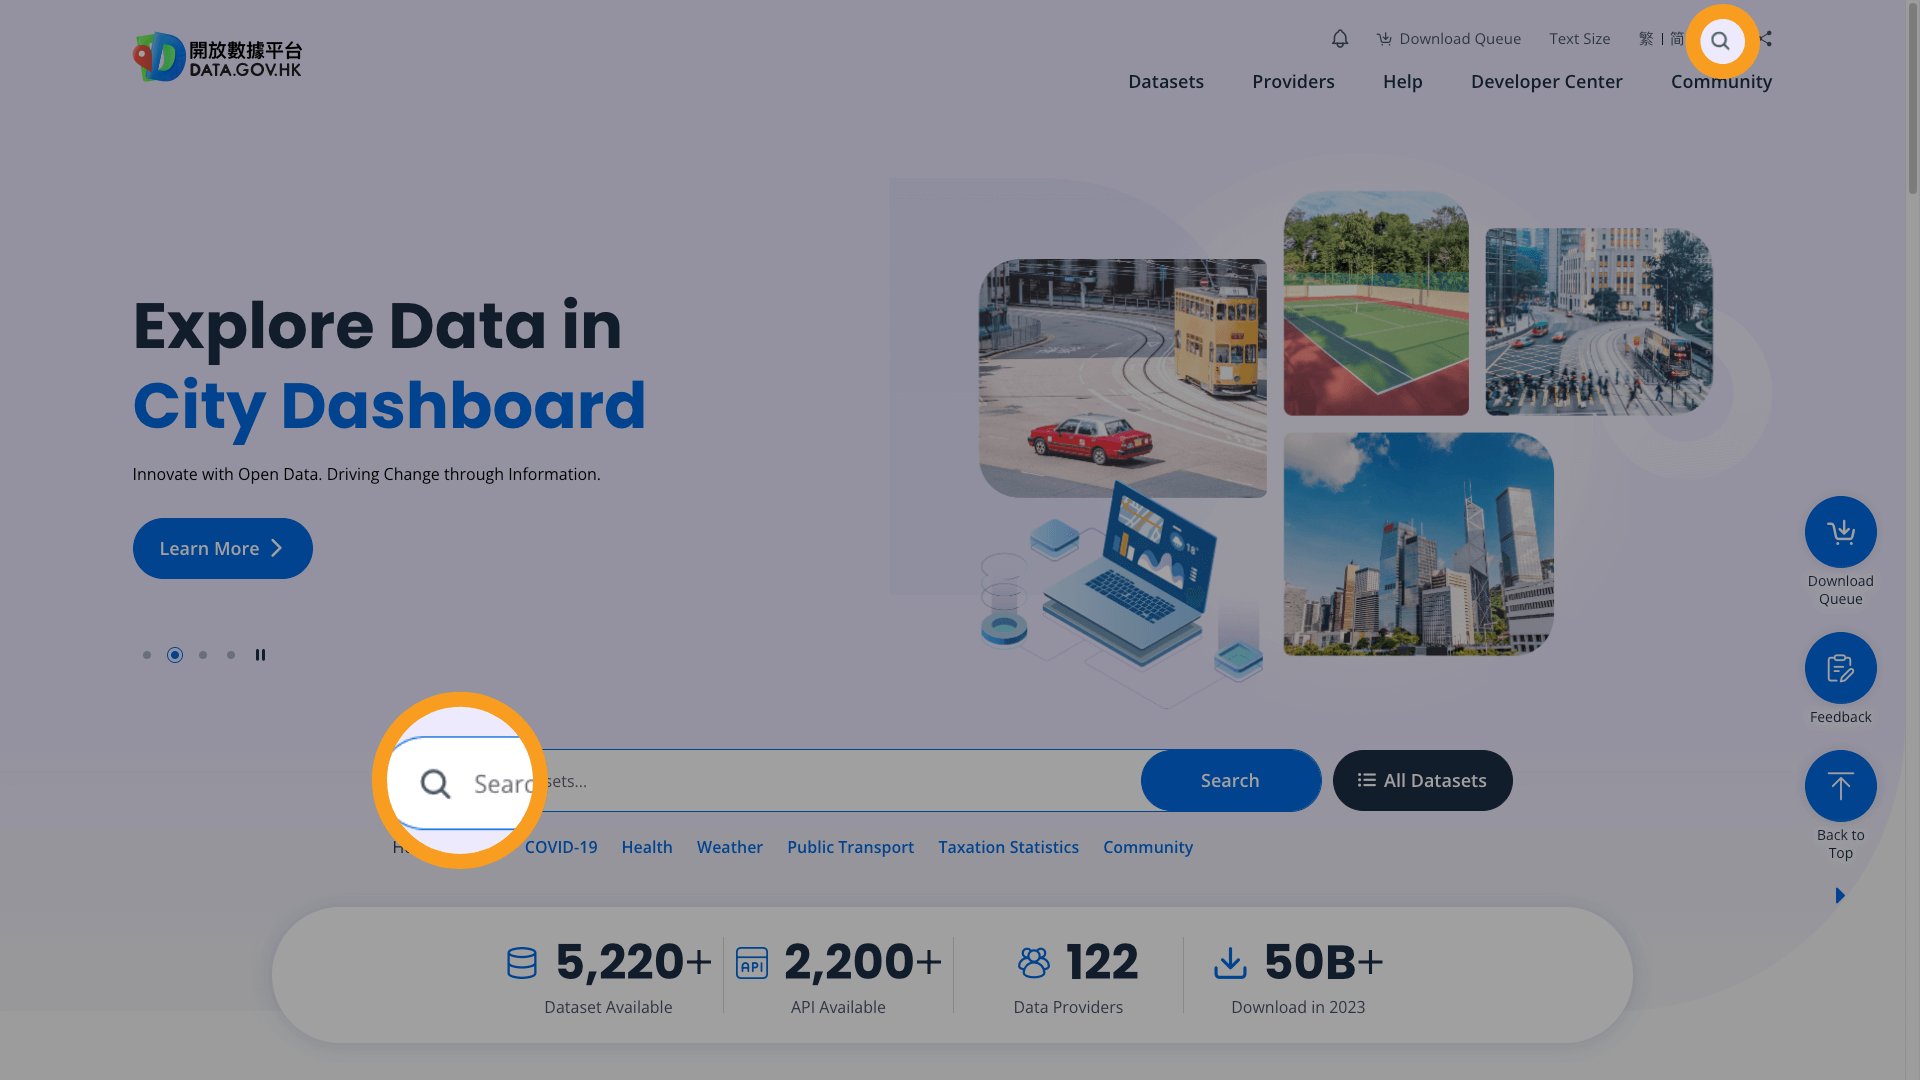Open Providers menu
Viewport: 1920px width, 1080px height.
pyautogui.click(x=1293, y=82)
